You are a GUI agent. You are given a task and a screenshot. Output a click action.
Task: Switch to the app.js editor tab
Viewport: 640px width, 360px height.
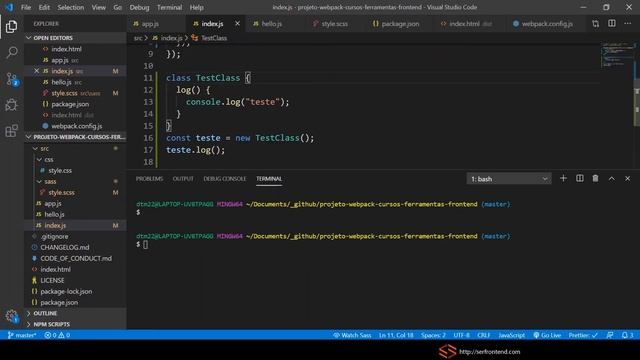[156, 24]
